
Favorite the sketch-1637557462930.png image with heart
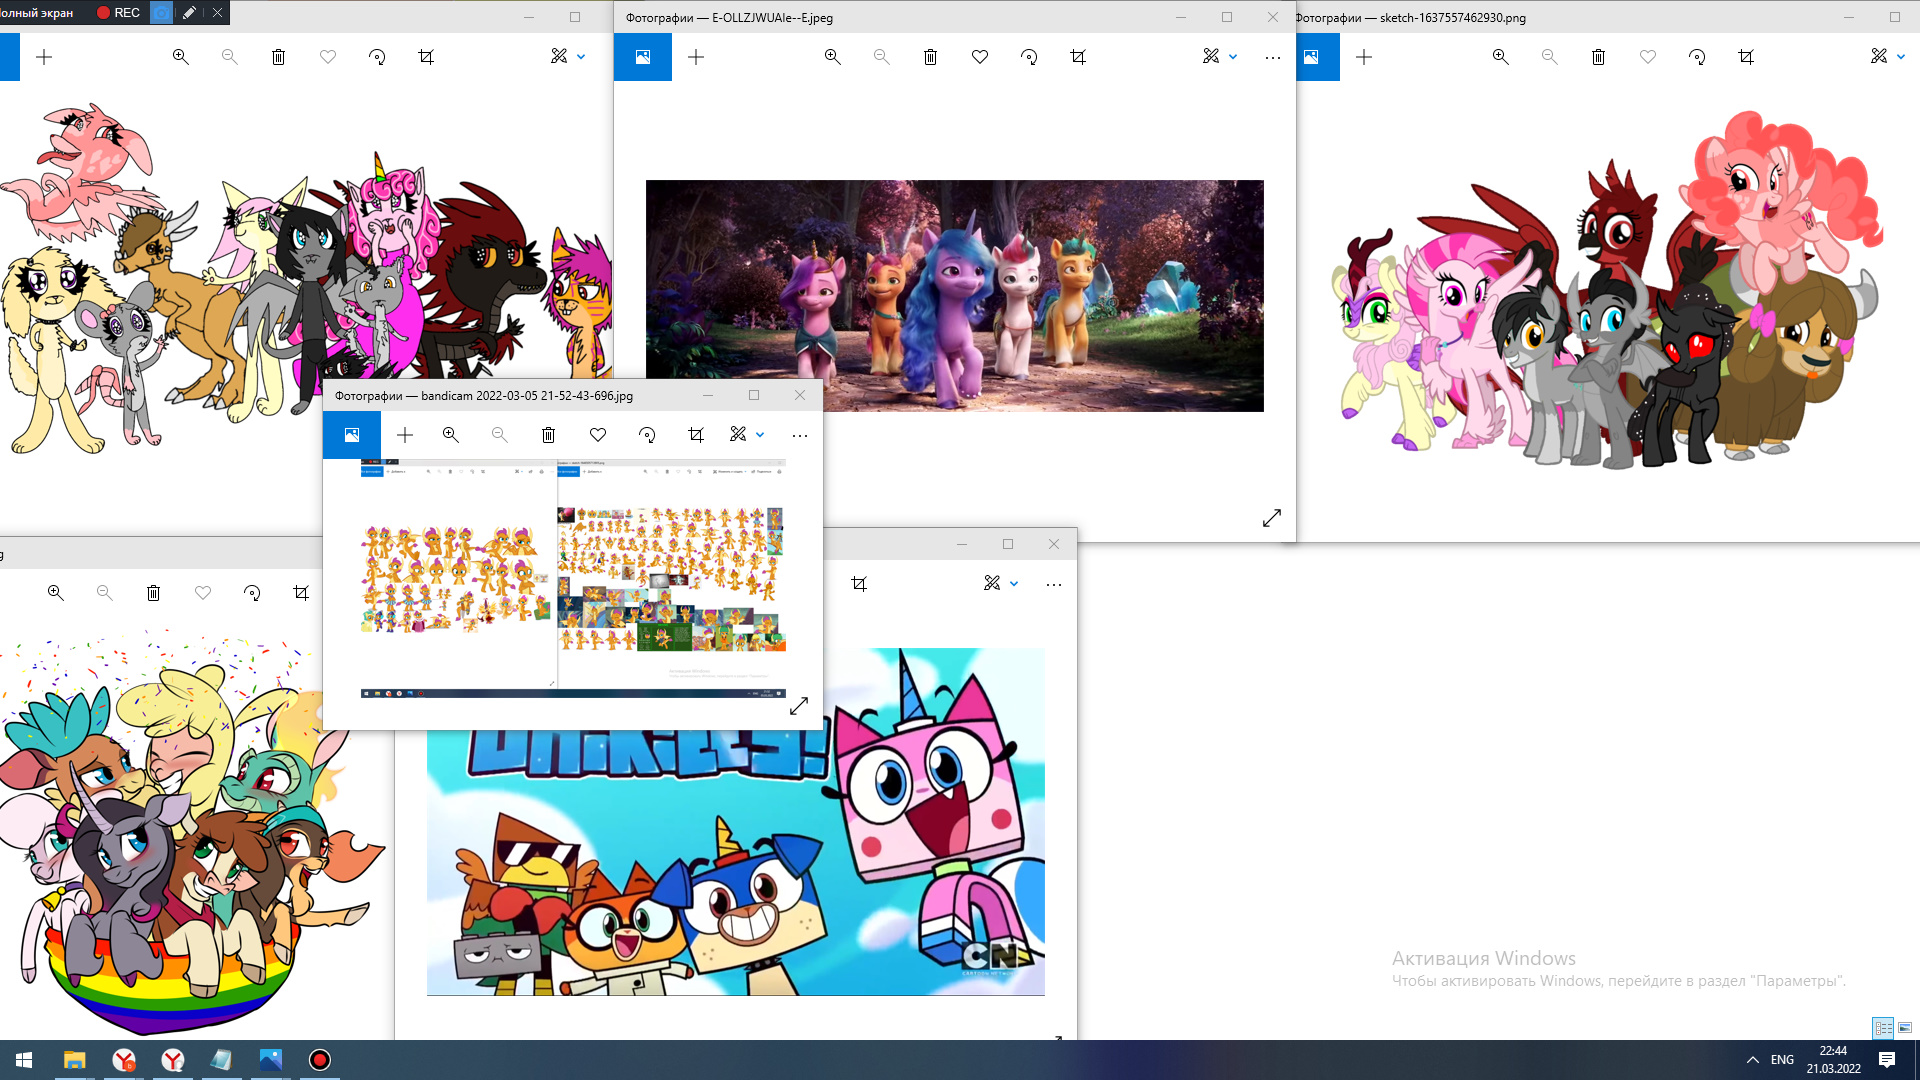(x=1648, y=57)
